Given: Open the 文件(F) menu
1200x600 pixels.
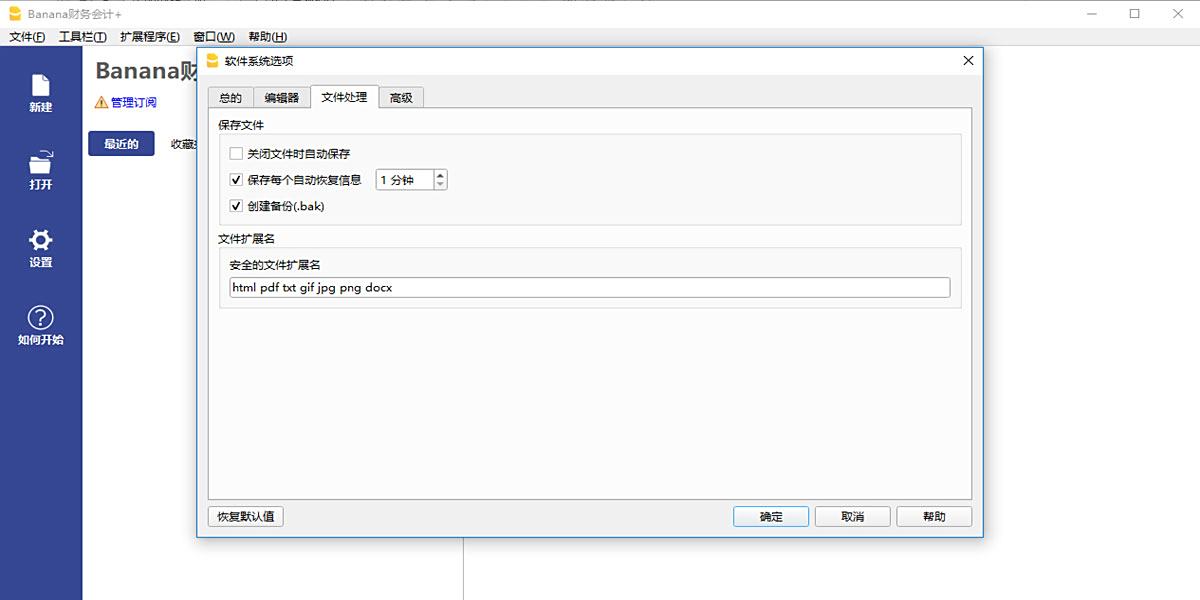Looking at the screenshot, I should [x=27, y=37].
